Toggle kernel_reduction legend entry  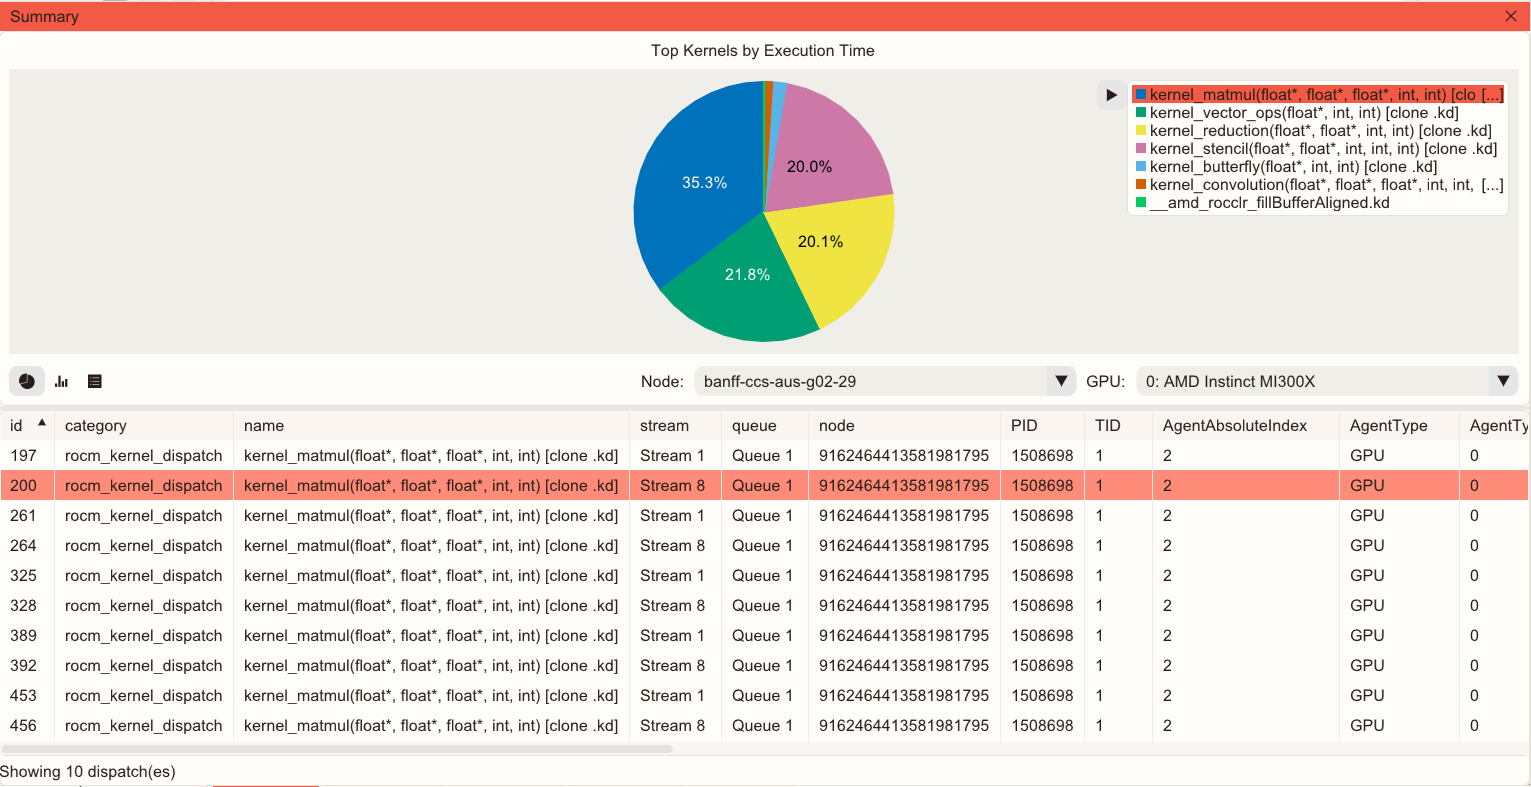[1319, 131]
